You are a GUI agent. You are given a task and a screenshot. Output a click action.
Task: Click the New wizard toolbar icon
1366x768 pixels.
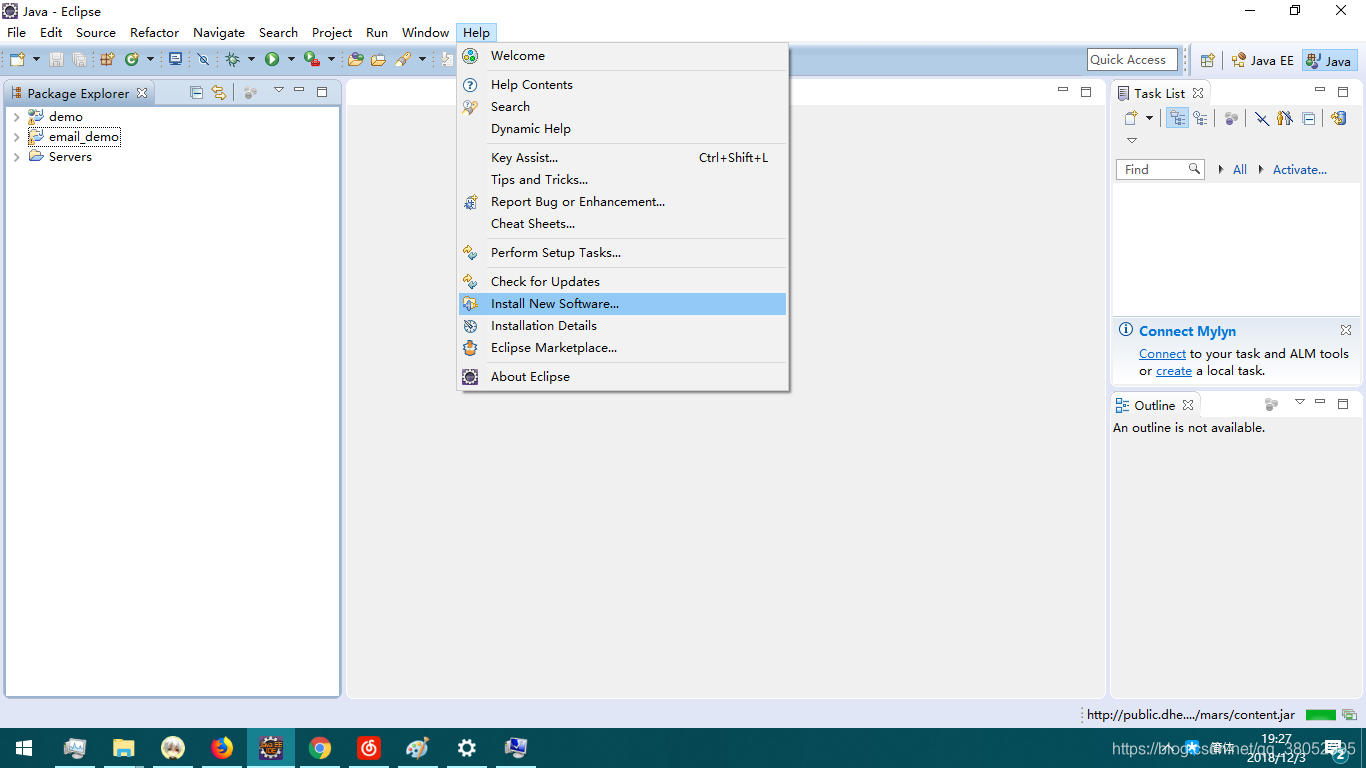point(17,60)
